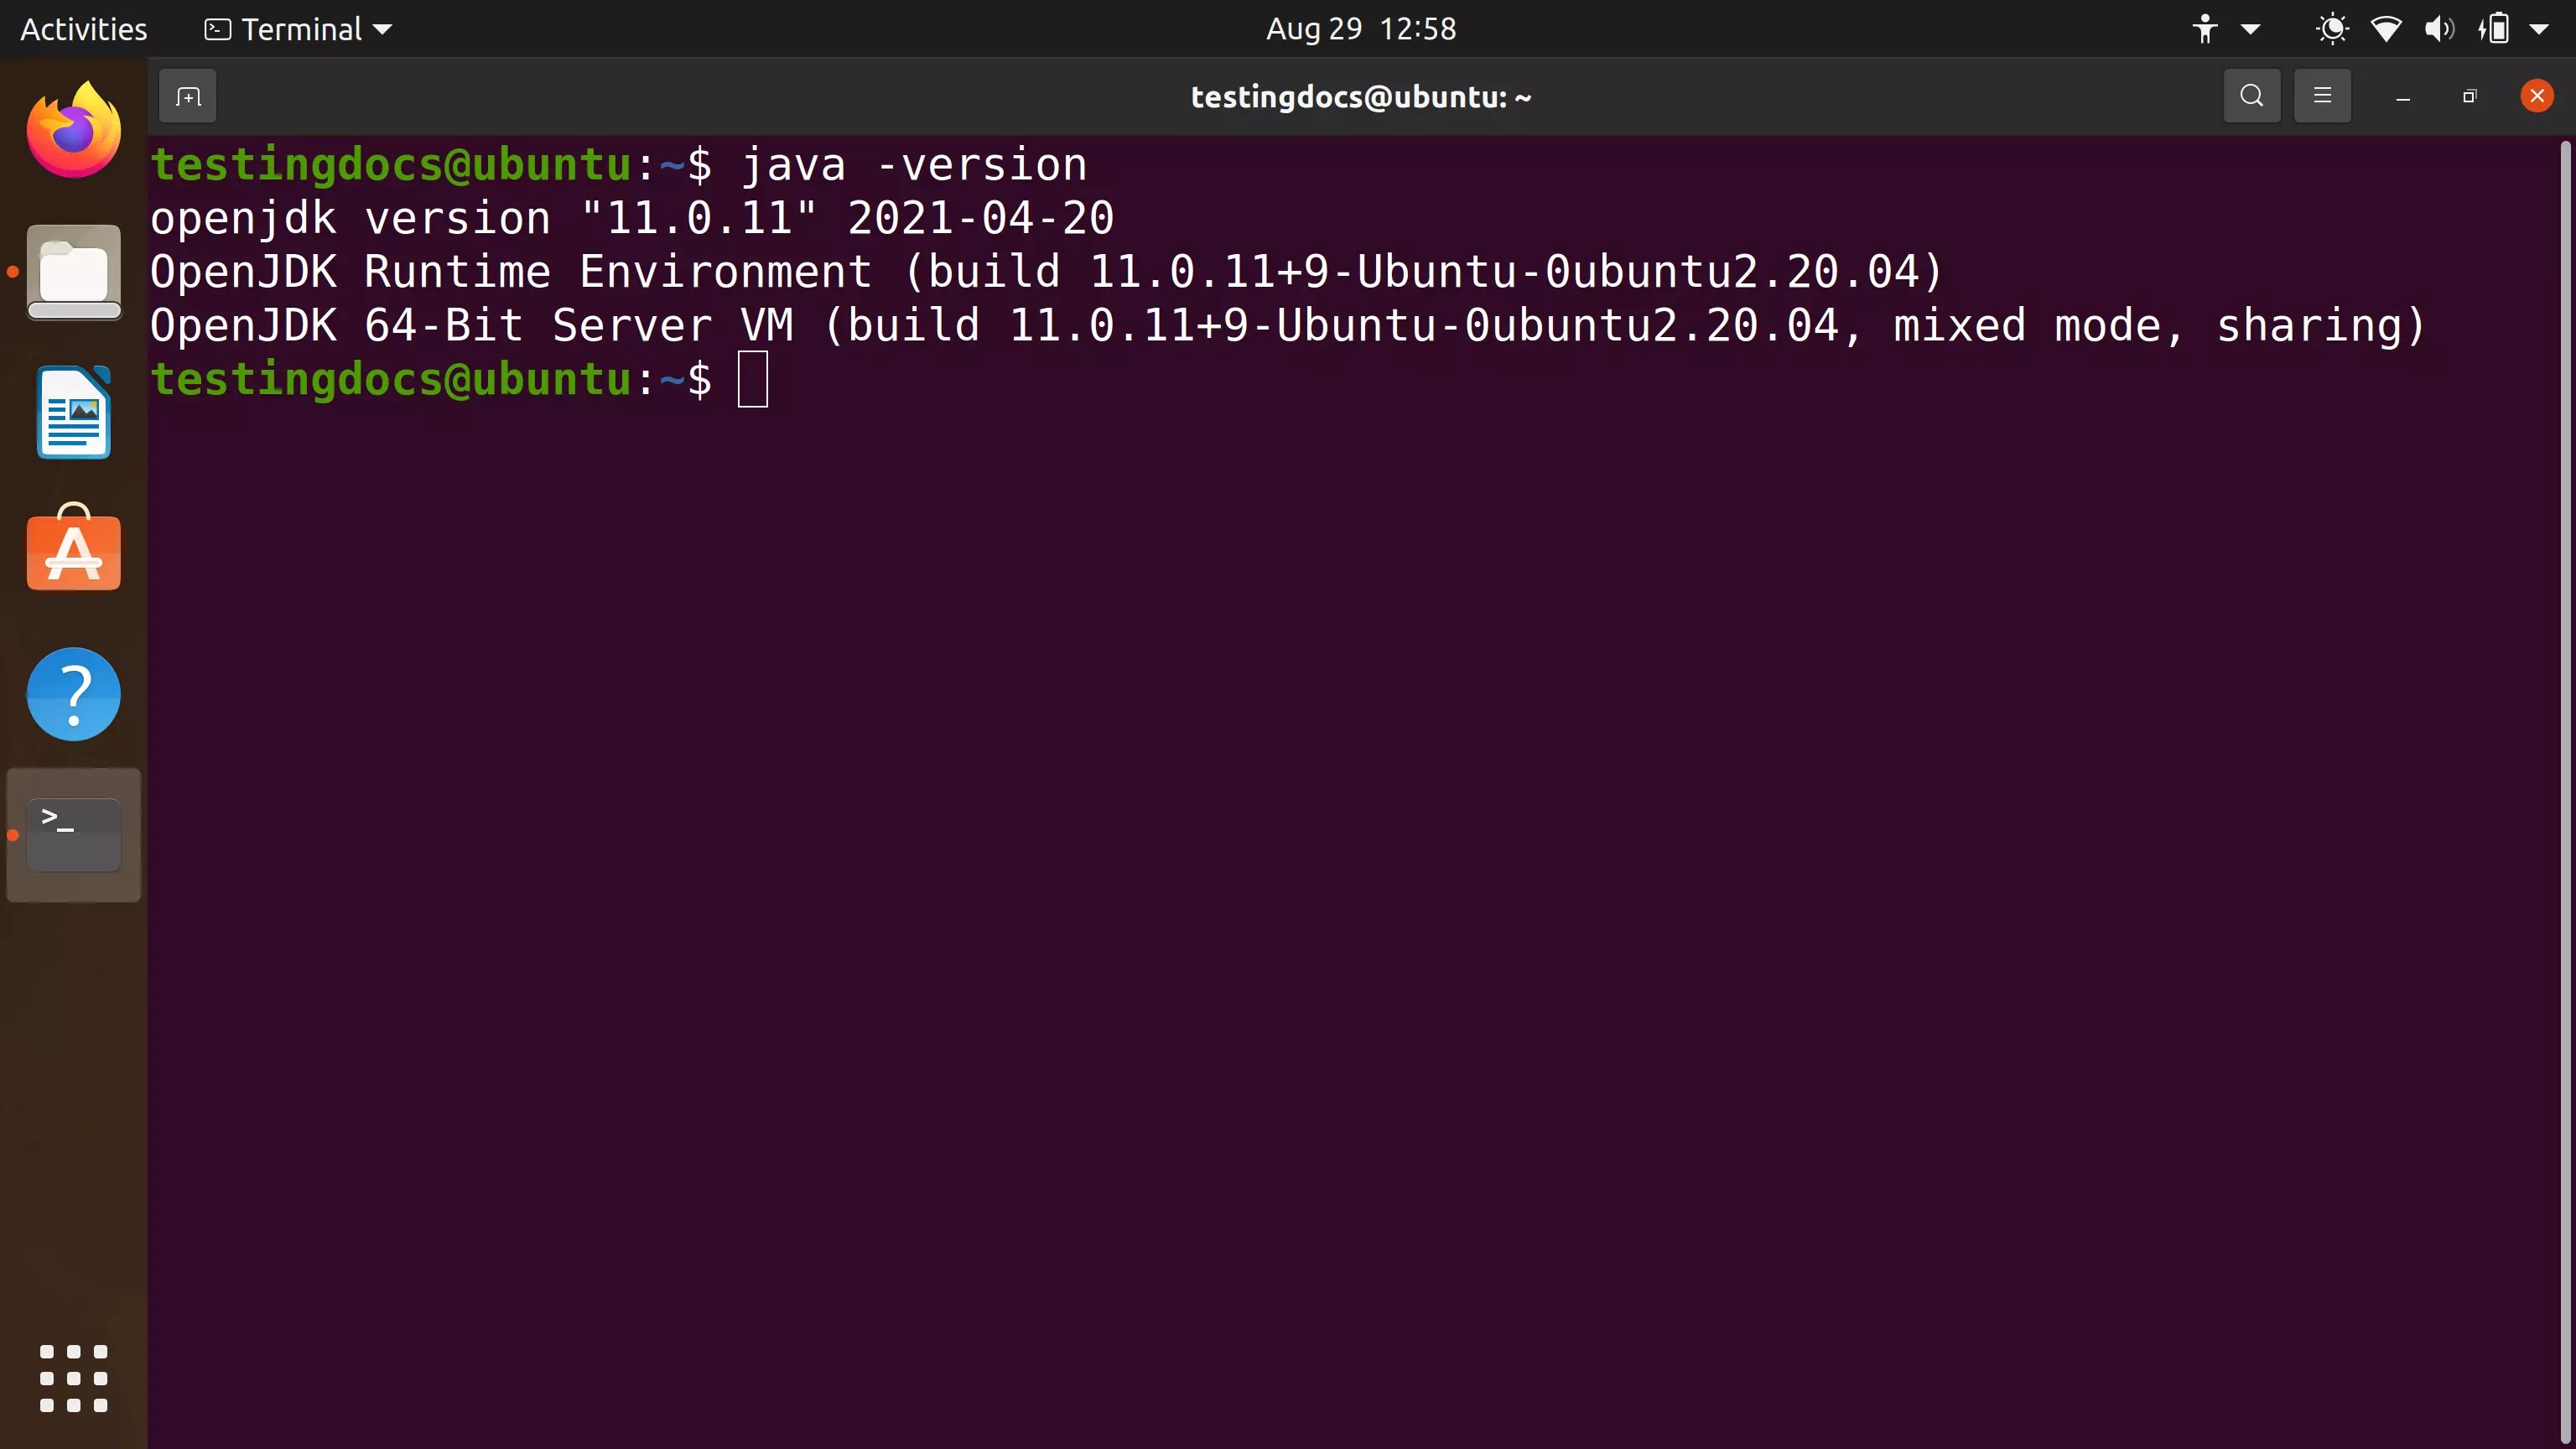Toggle night light via brightness indicator

(2332, 28)
